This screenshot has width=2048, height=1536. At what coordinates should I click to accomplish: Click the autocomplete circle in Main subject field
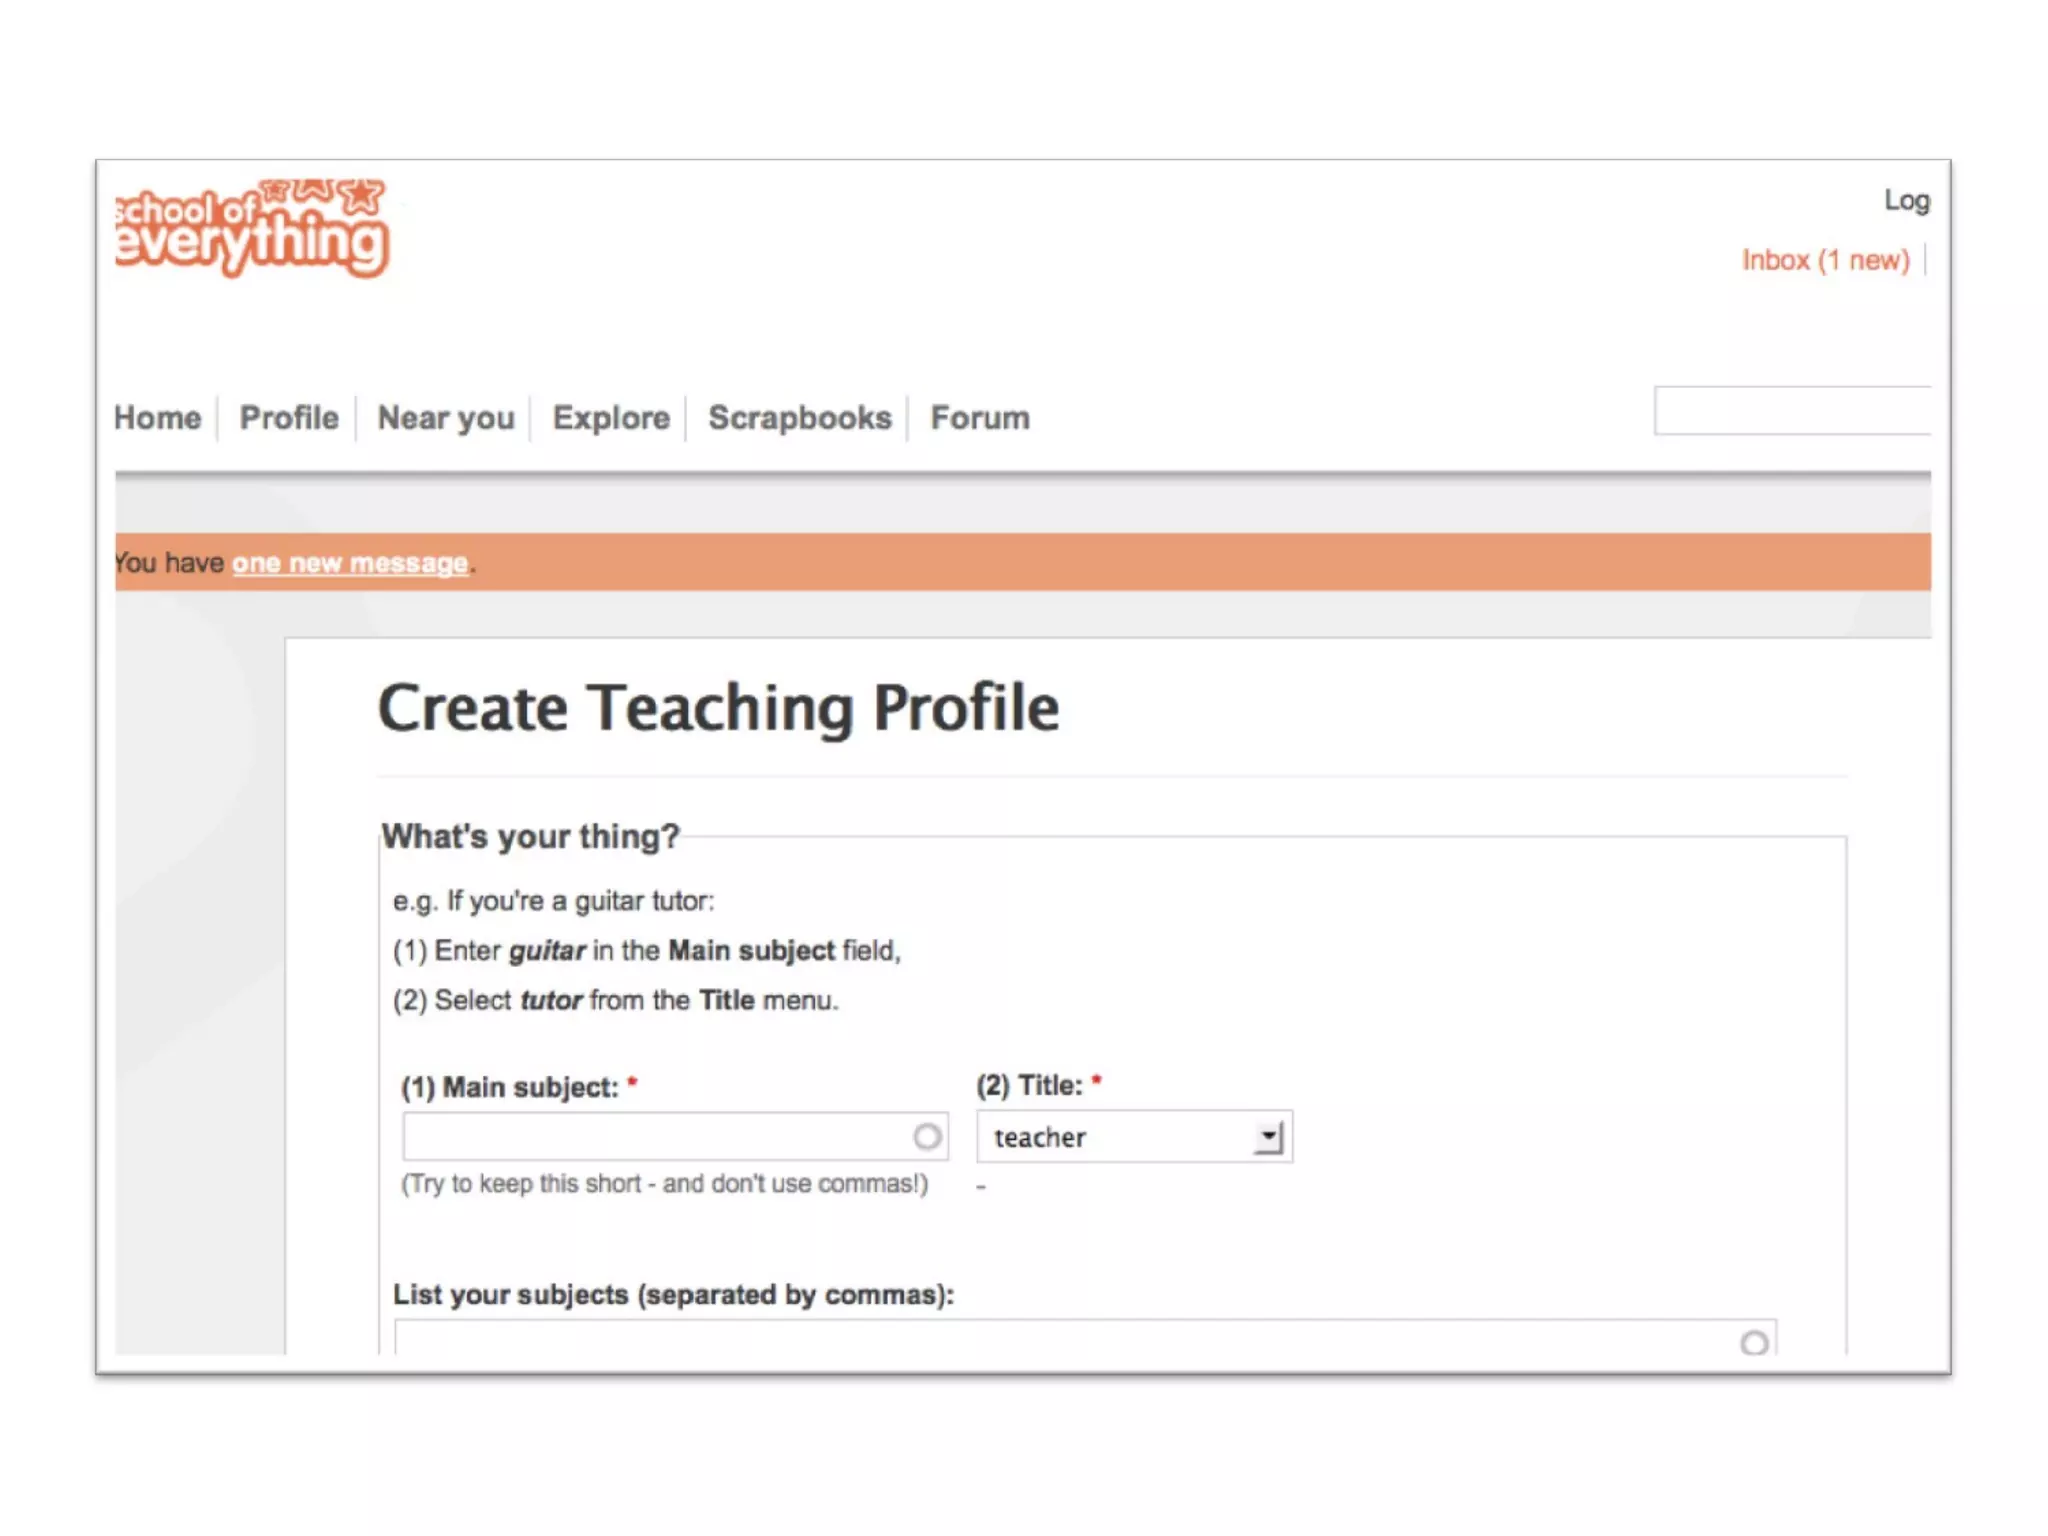(927, 1137)
